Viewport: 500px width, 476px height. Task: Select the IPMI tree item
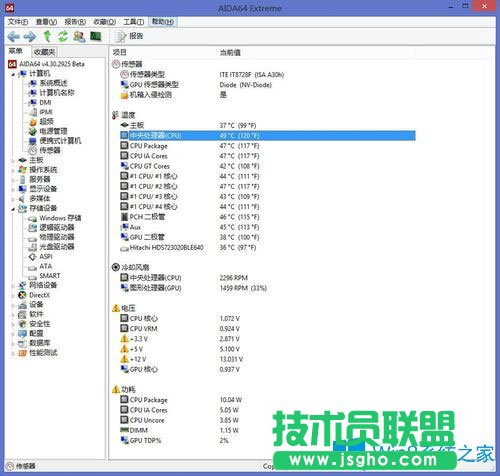[x=41, y=112]
